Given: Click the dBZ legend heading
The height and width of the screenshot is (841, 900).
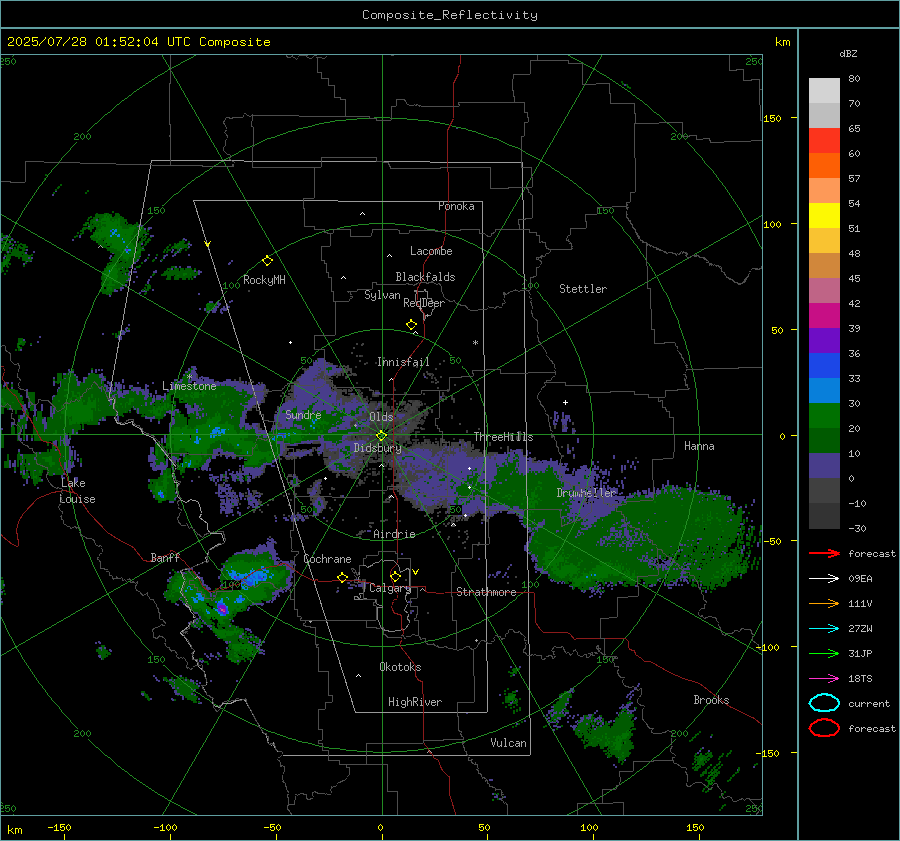Looking at the screenshot, I should (848, 53).
